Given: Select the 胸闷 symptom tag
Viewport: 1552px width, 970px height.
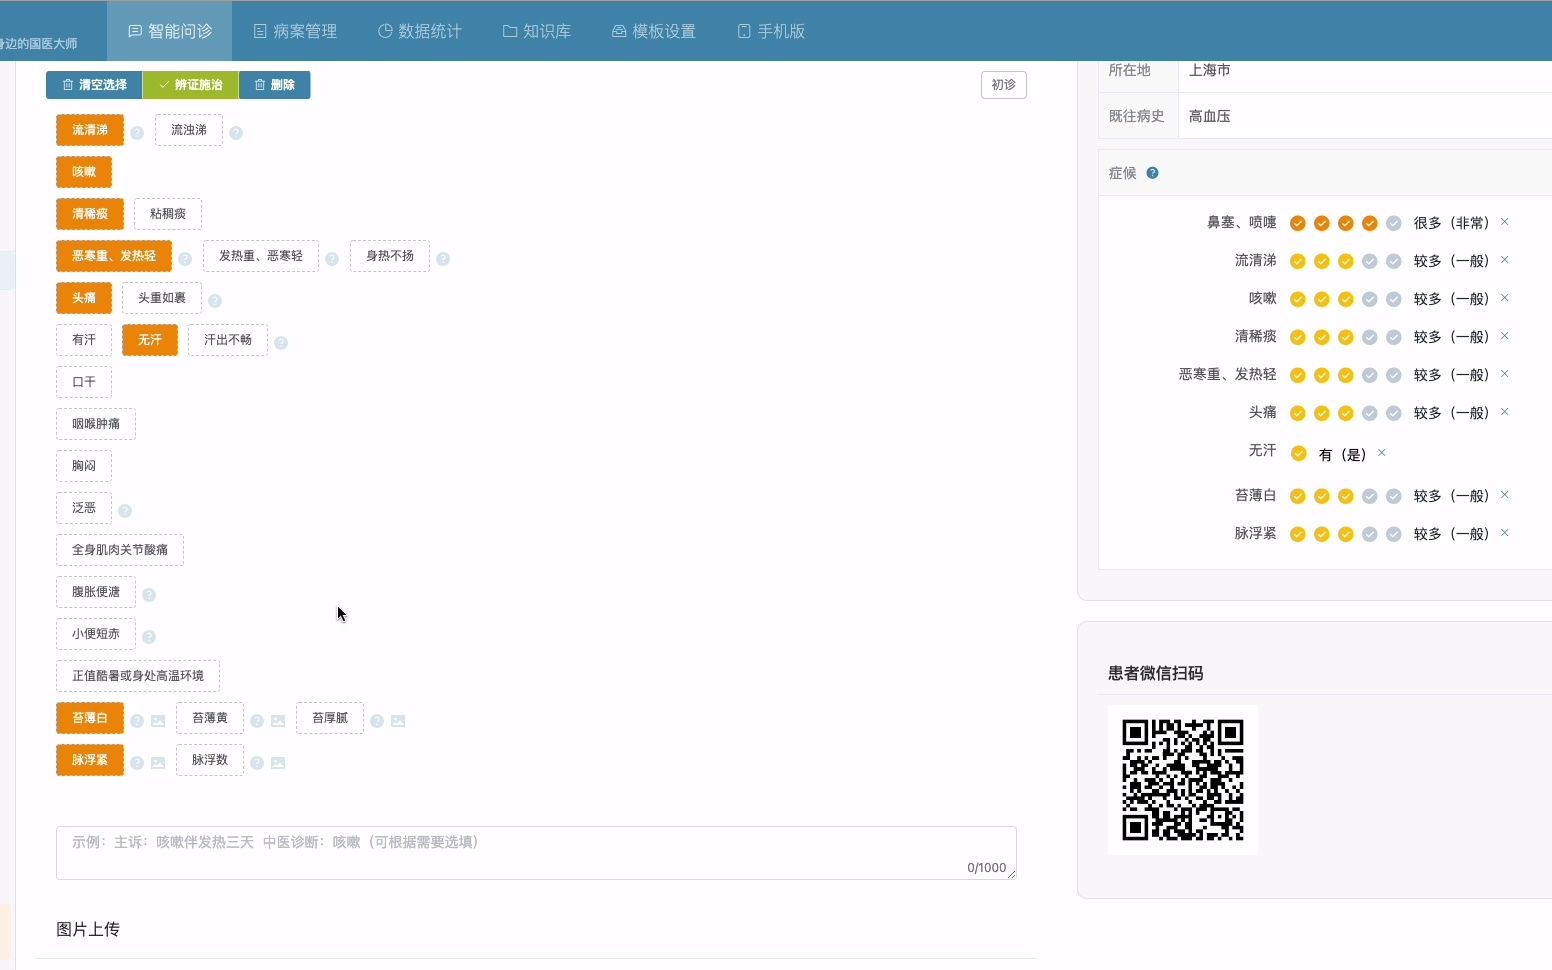Looking at the screenshot, I should tap(84, 466).
